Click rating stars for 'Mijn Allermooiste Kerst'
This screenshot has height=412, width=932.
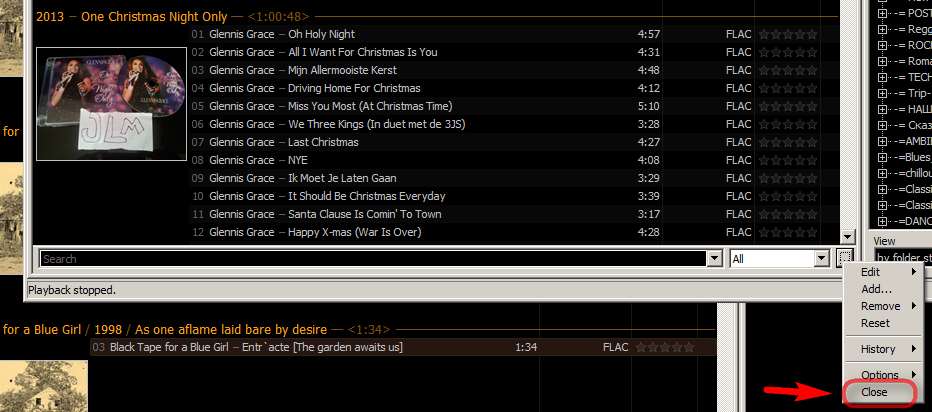point(788,70)
